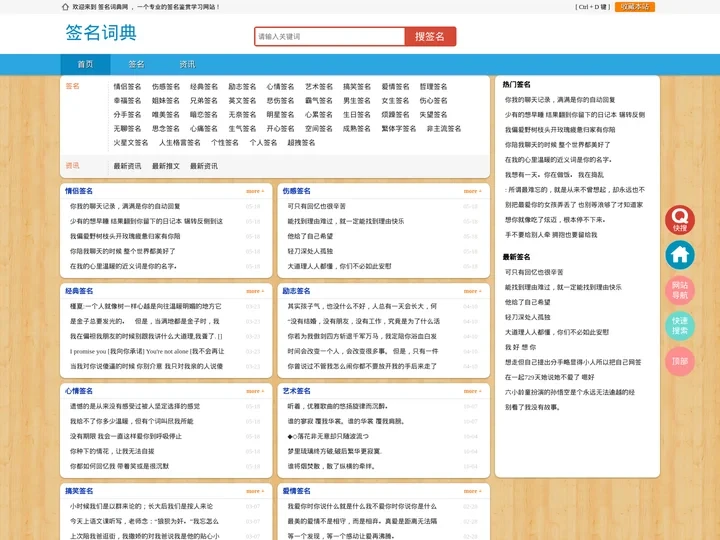Open 'more' link in 经典签名 section header
The image size is (720, 540).
pos(255,291)
